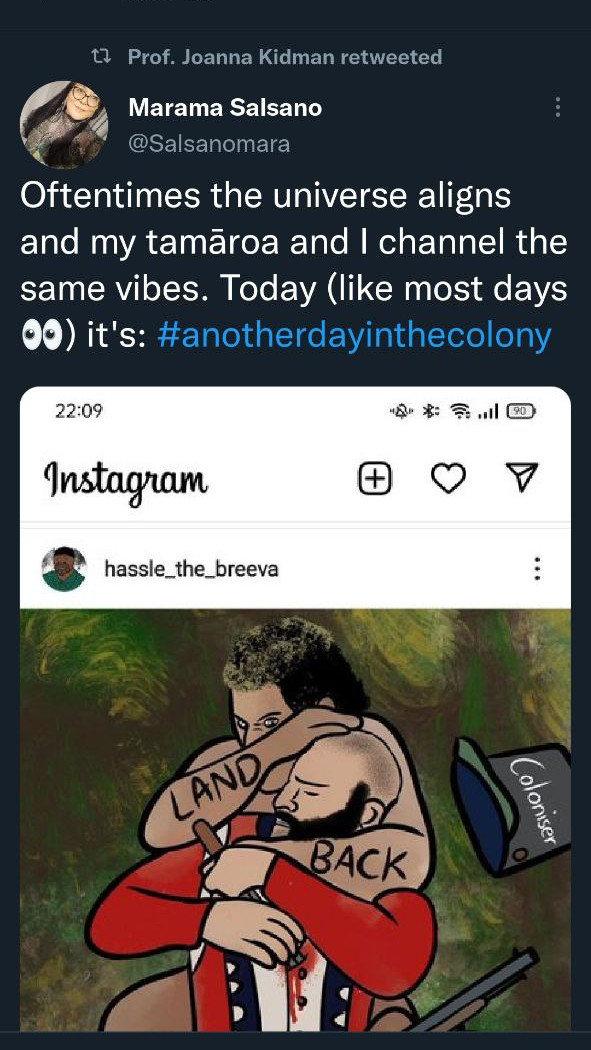Tap the Instagram direct messages paper plane

click(x=520, y=477)
